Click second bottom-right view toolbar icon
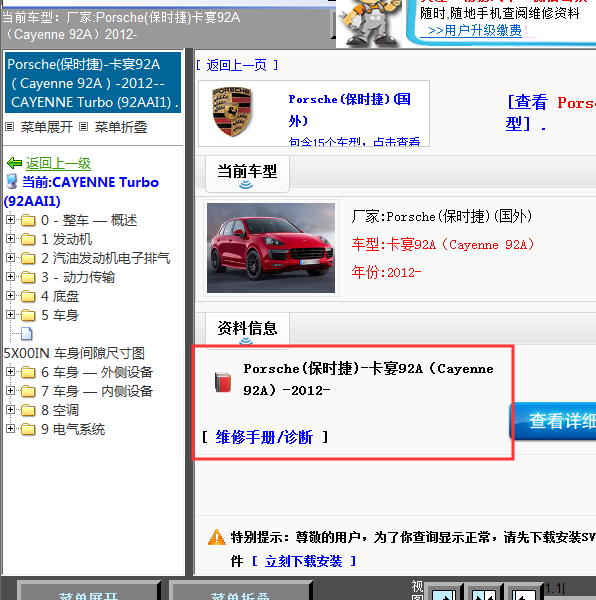596x600 pixels. tap(483, 592)
